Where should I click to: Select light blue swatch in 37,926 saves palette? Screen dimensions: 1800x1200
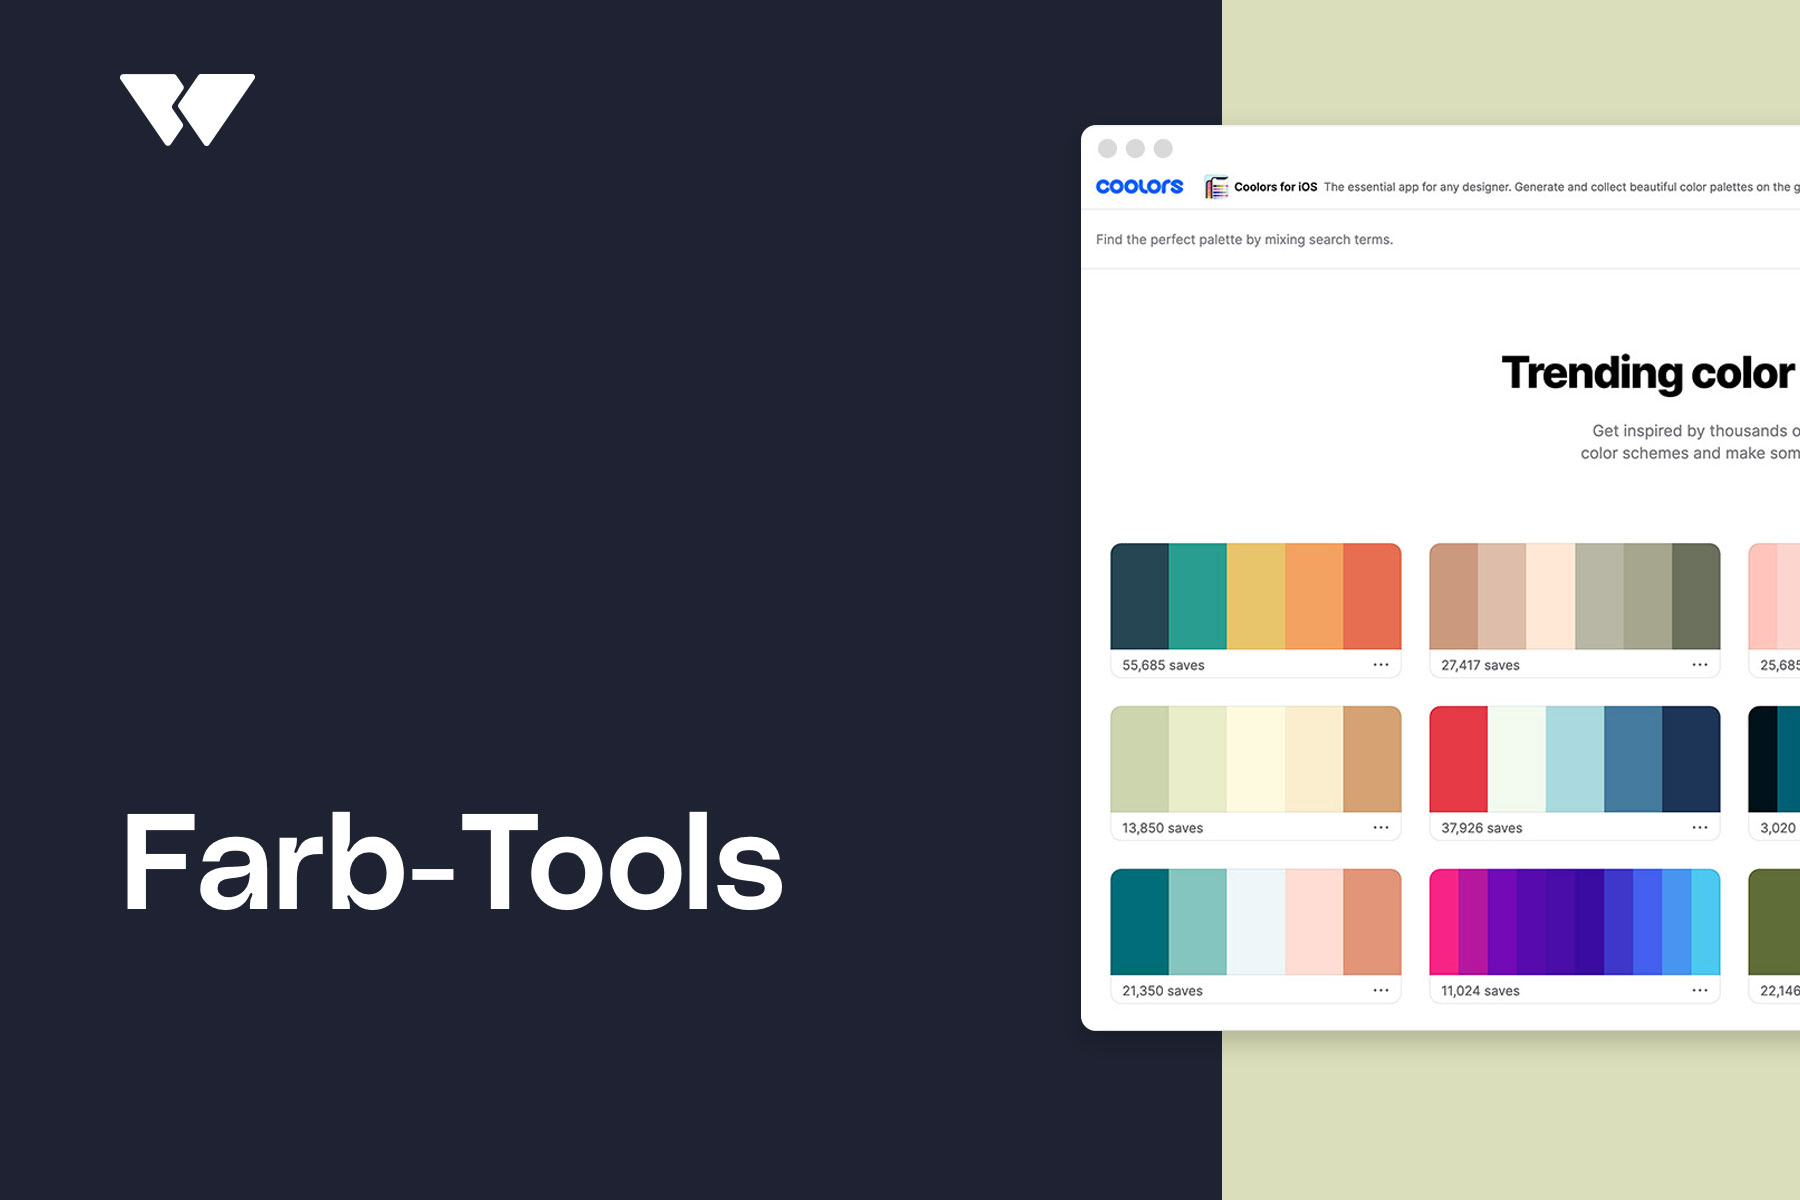tap(1575, 760)
